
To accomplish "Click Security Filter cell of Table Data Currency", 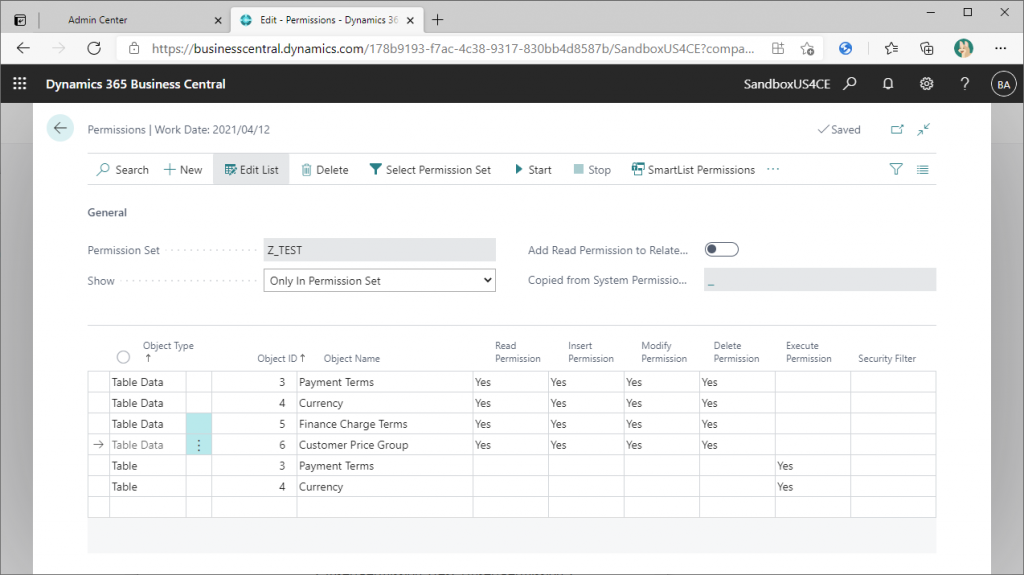I will pos(893,403).
